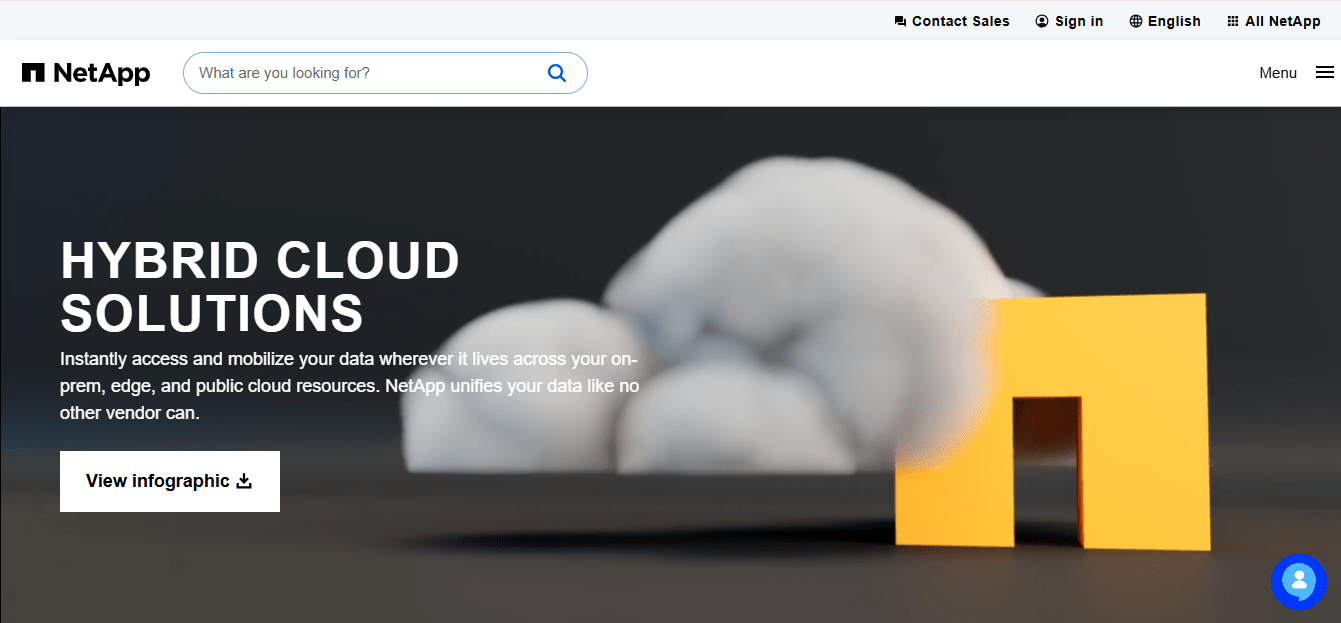
Task: Click the All NetApp grid icon
Action: point(1233,21)
